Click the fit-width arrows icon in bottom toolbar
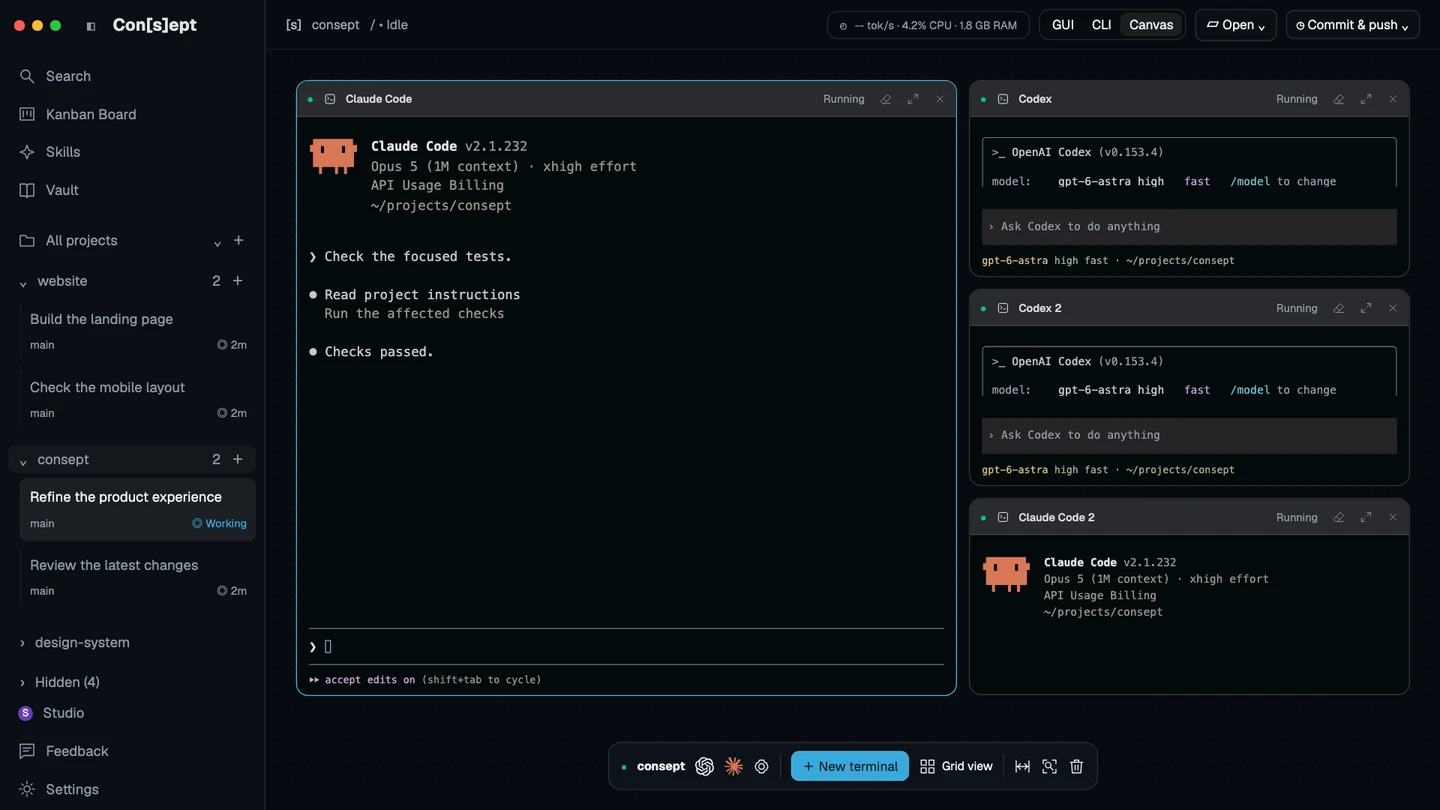 1022,766
